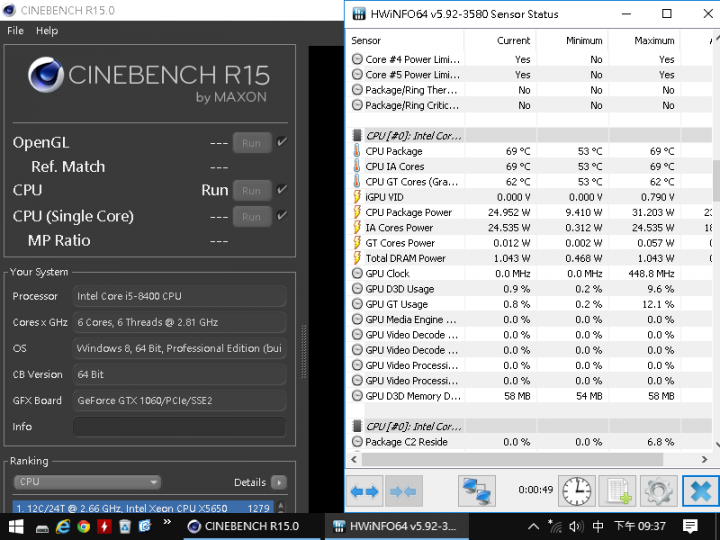
Task: Reset sensor timer with the clock icon
Action: (577, 491)
